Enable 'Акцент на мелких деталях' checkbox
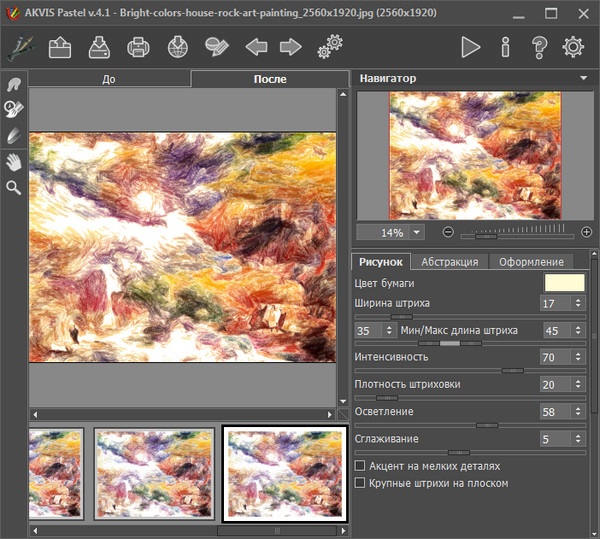 [361, 466]
